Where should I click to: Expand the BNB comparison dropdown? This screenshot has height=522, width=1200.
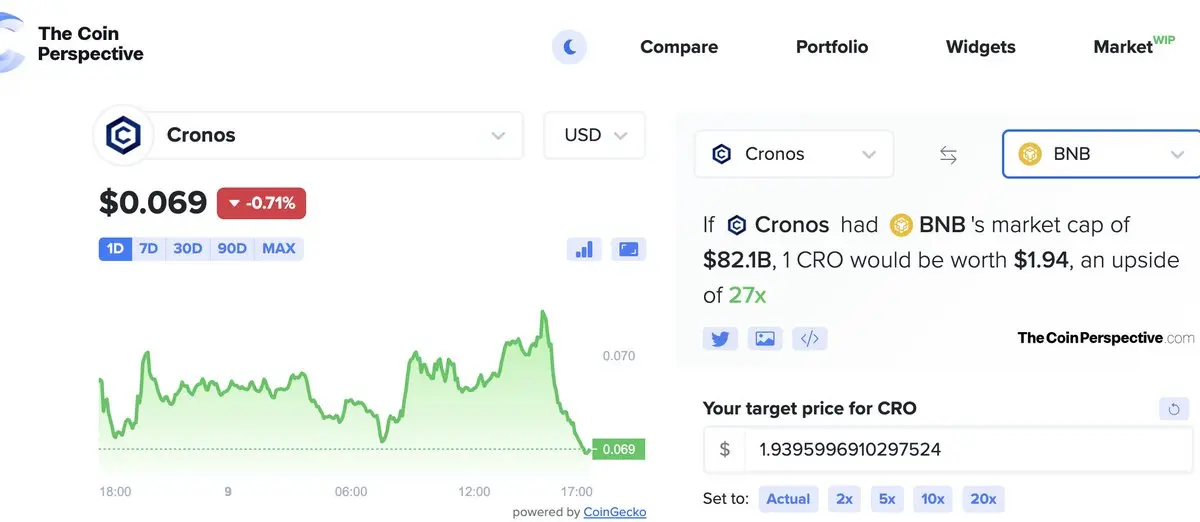click(1101, 154)
